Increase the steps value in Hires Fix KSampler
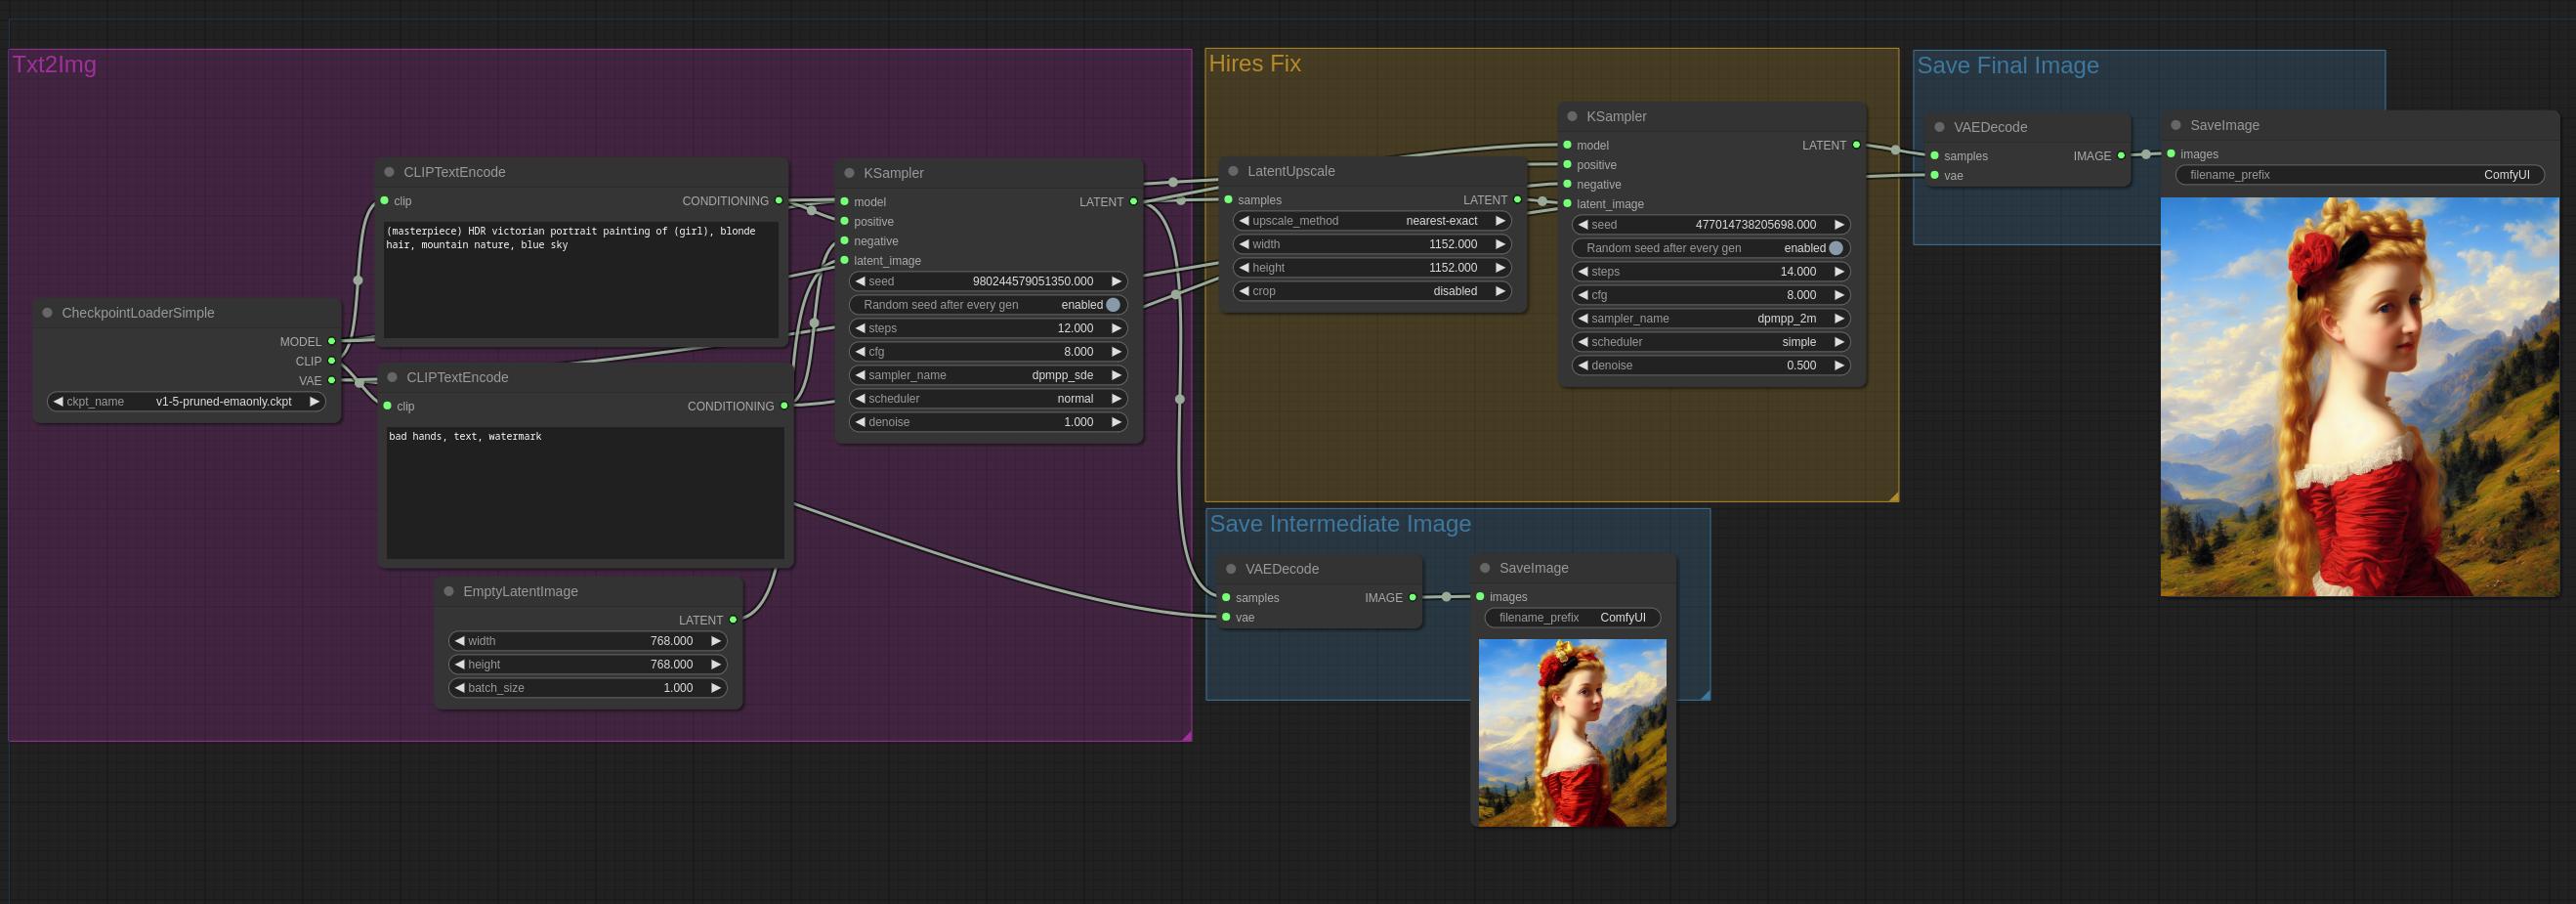 [1839, 272]
